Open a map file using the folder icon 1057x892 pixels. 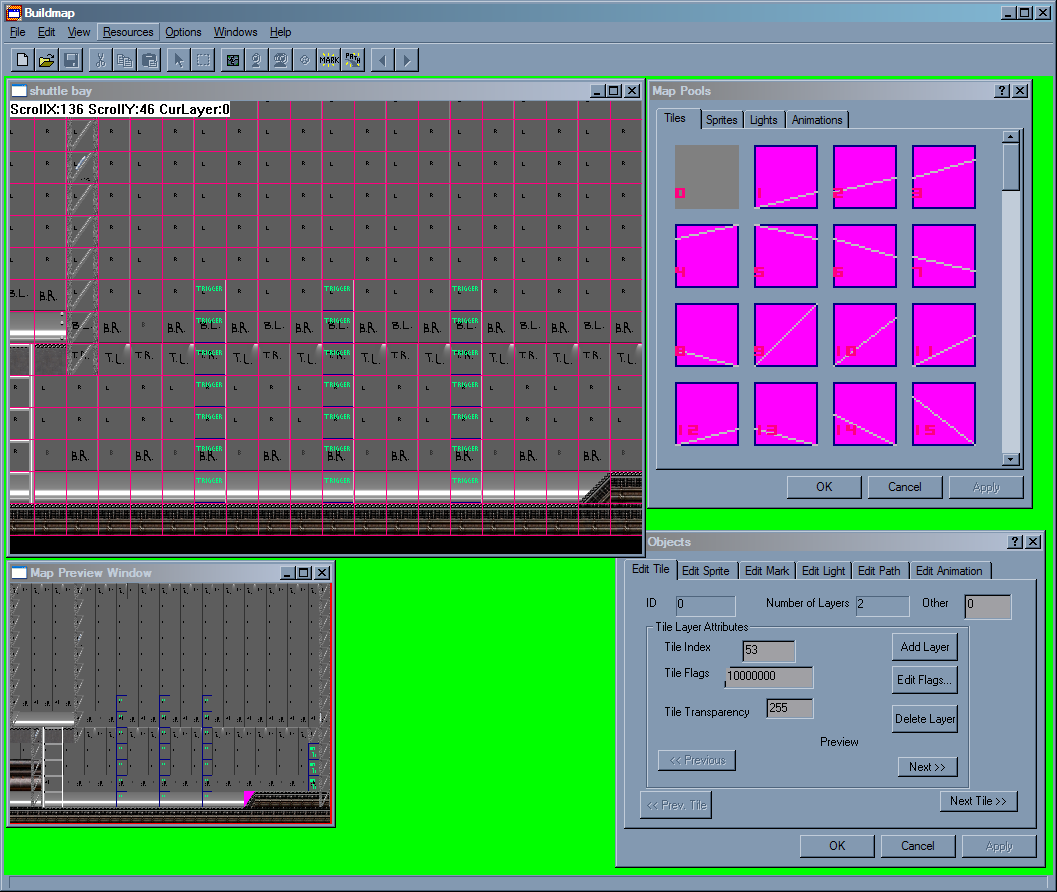tap(46, 60)
